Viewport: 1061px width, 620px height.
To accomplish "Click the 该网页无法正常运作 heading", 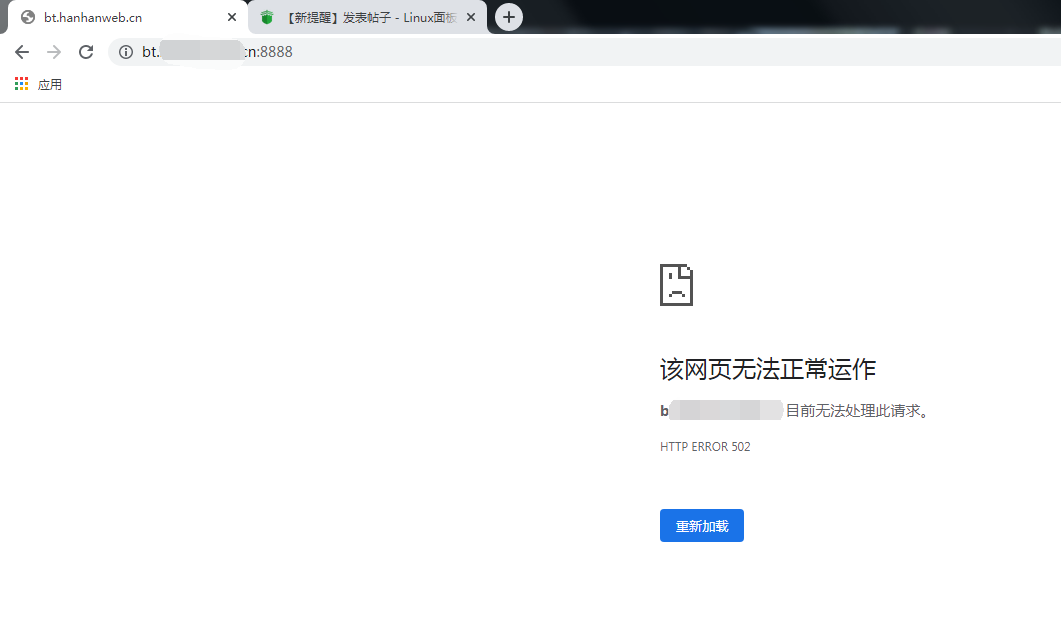I will (x=768, y=369).
